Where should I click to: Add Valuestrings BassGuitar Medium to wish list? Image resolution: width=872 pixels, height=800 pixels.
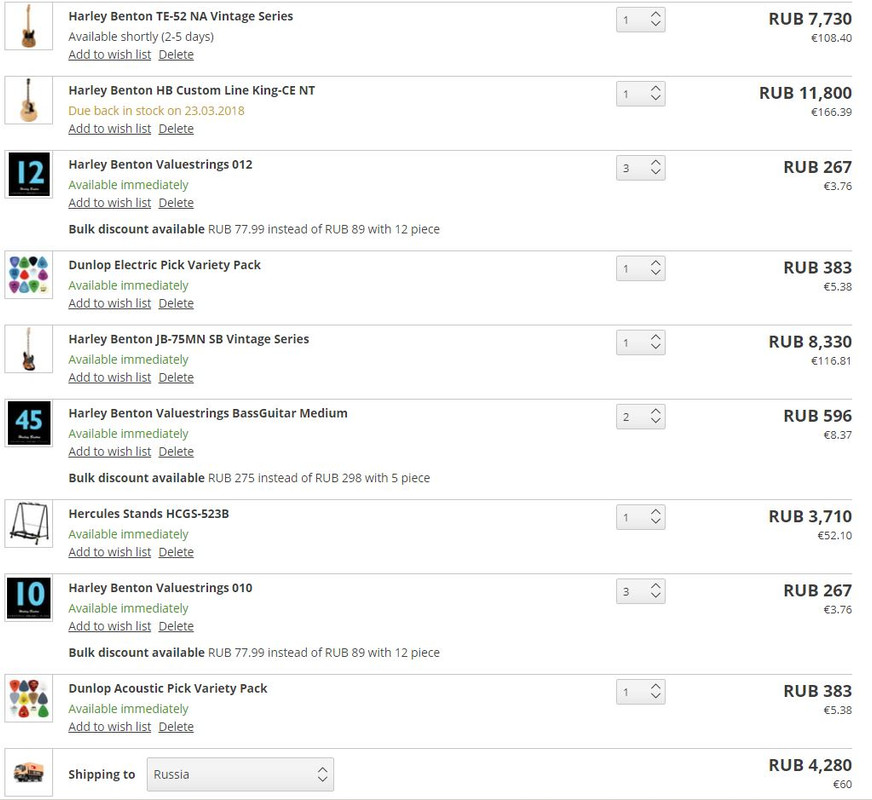[110, 451]
